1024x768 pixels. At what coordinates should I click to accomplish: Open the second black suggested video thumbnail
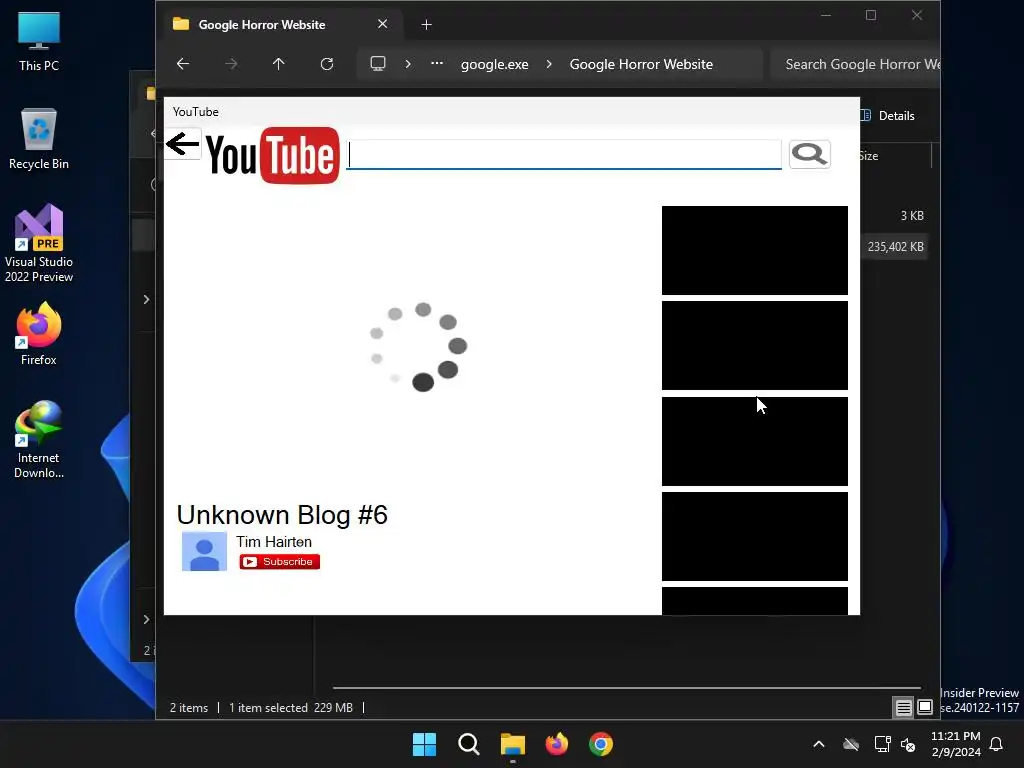tap(755, 345)
